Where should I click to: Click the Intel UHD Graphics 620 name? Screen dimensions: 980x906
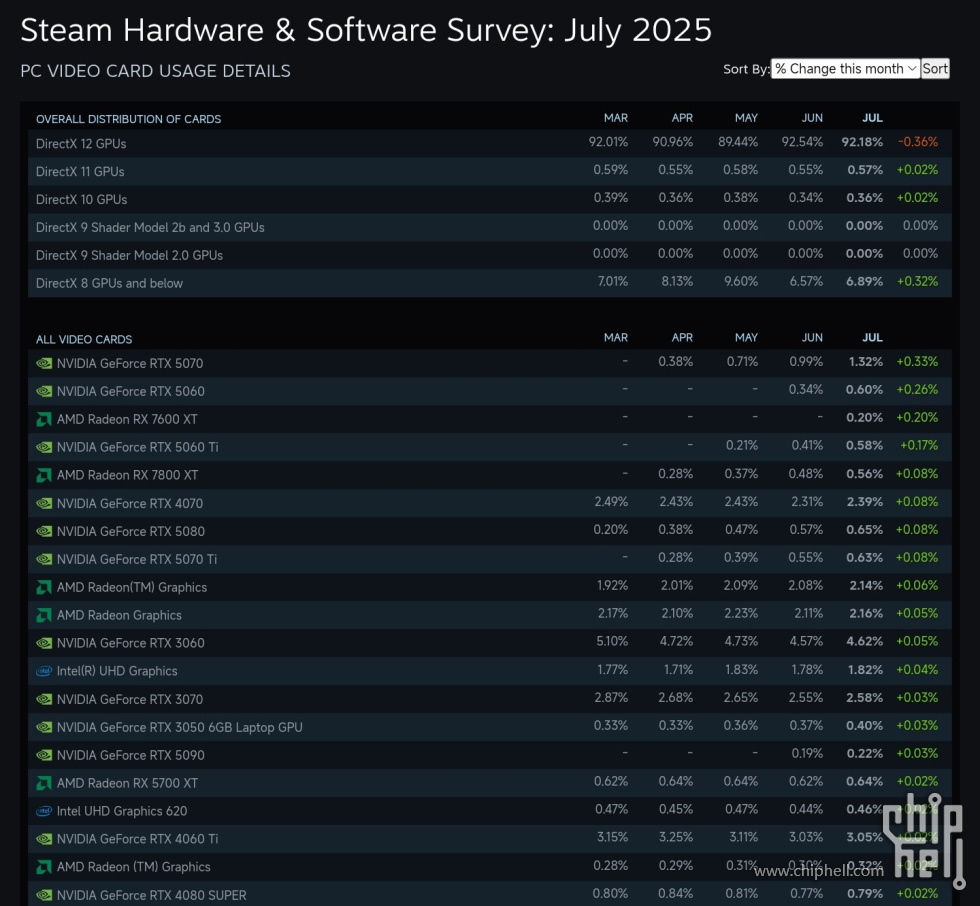coord(122,812)
